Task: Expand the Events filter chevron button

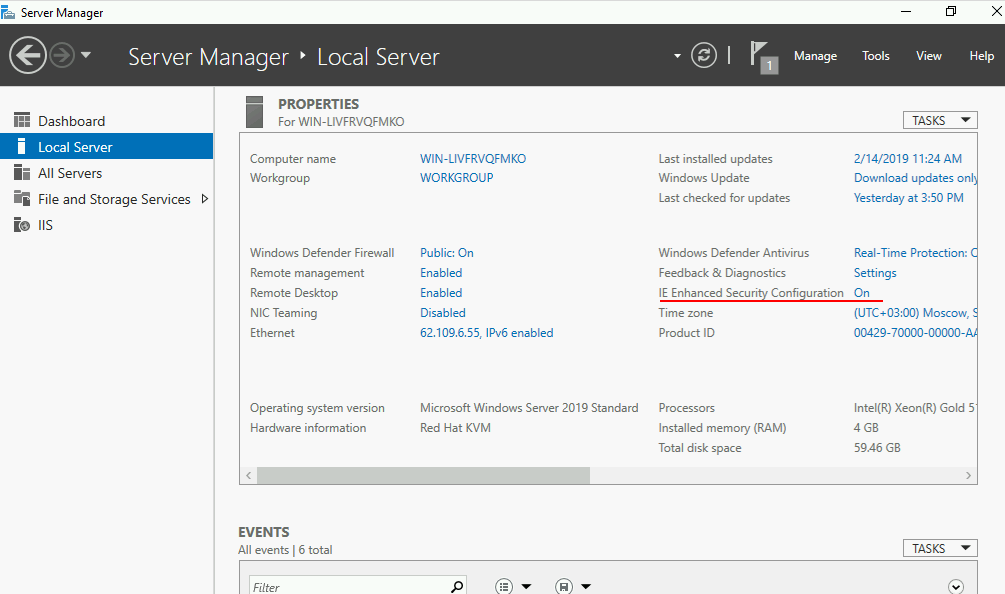Action: [956, 586]
